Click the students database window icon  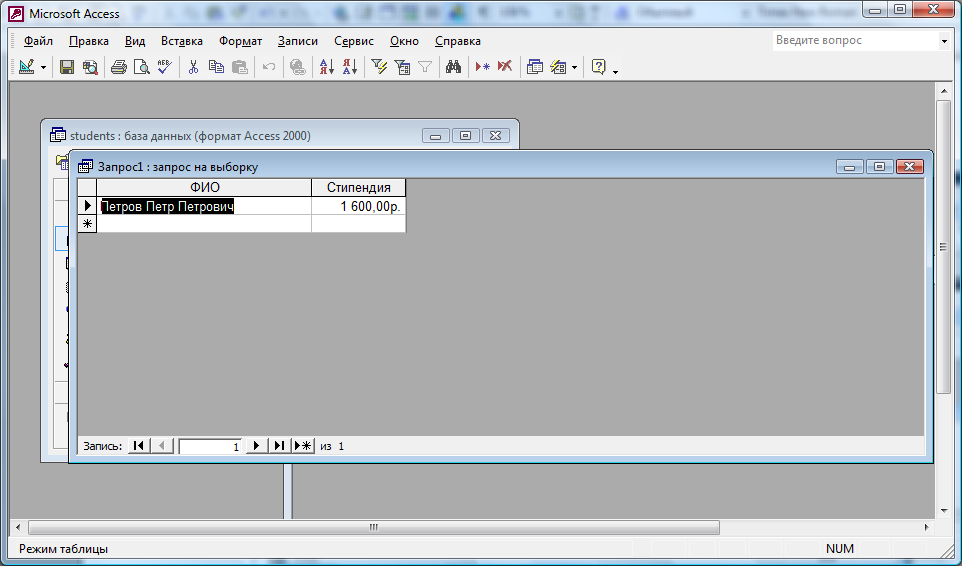click(x=58, y=136)
